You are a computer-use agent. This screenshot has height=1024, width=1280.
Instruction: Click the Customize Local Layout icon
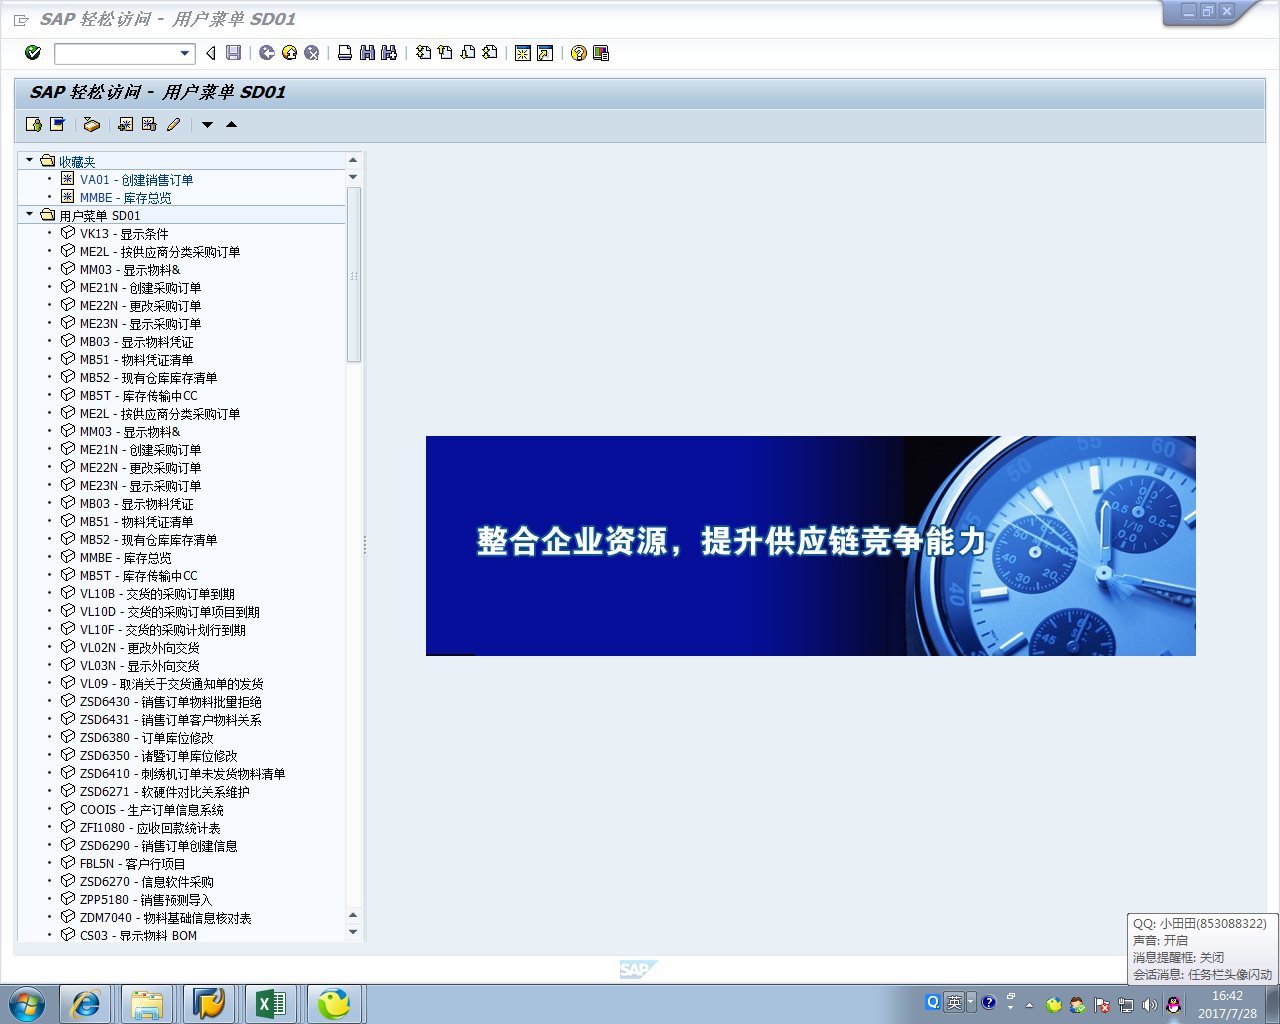[x=601, y=53]
